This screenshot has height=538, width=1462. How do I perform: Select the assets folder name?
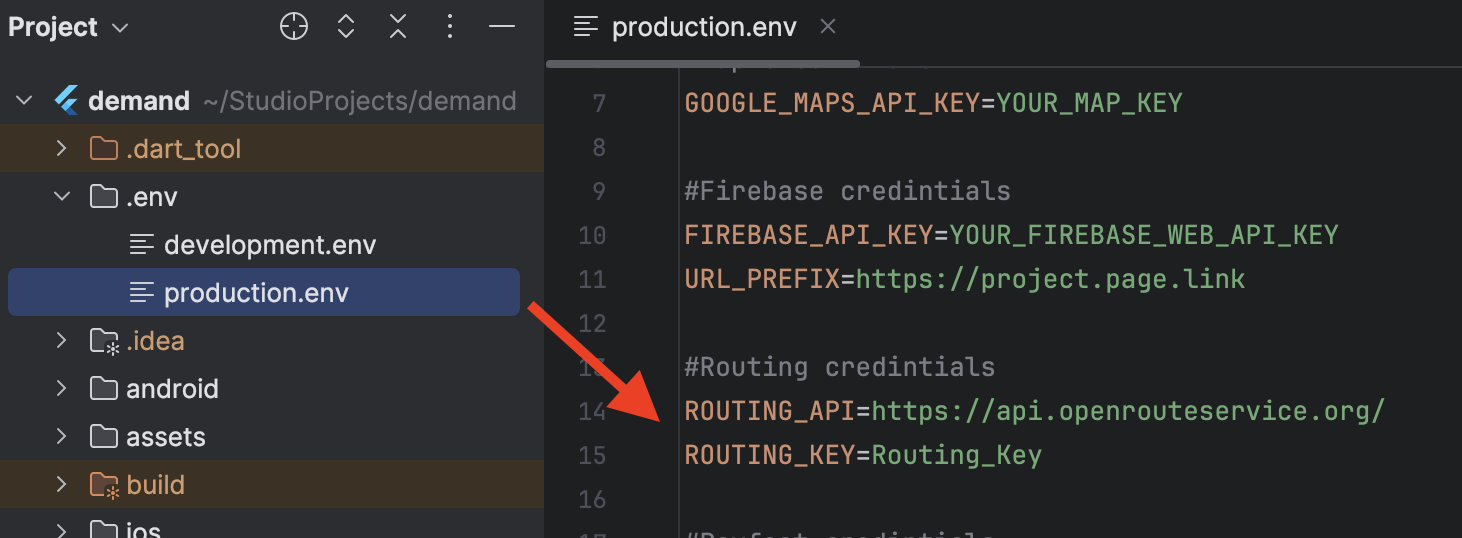pyautogui.click(x=166, y=437)
